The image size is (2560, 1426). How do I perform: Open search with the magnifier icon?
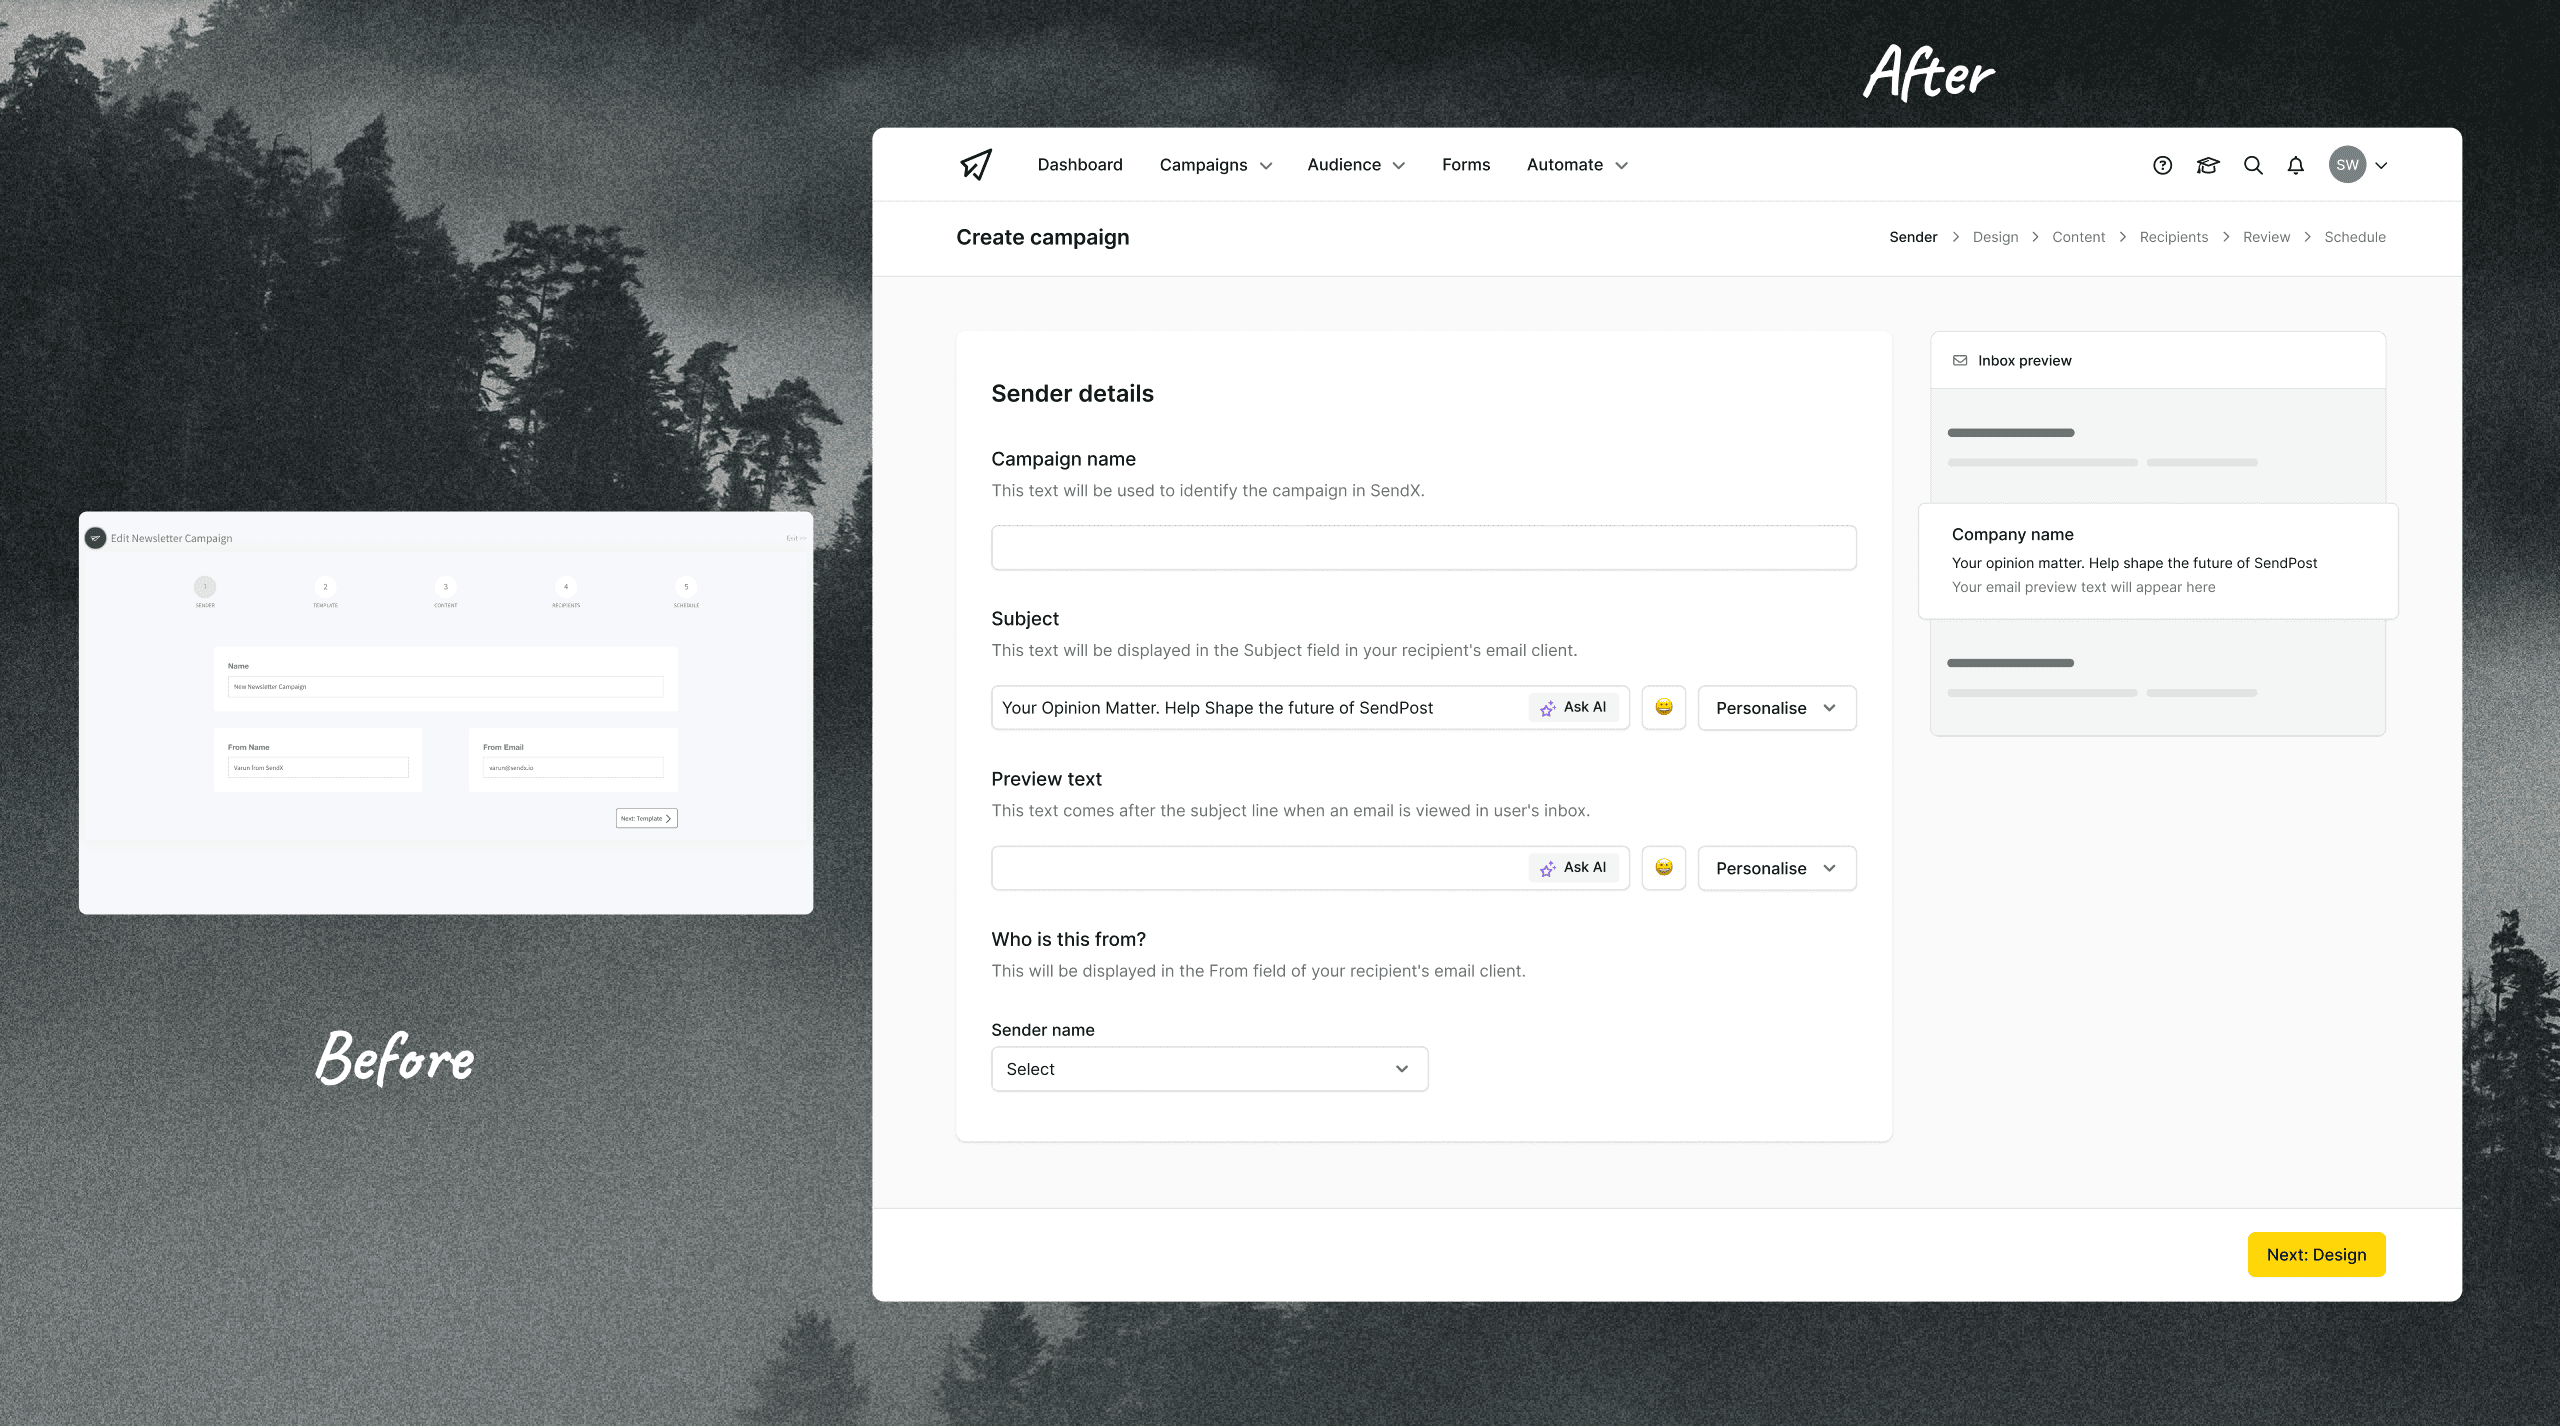[x=2252, y=166]
